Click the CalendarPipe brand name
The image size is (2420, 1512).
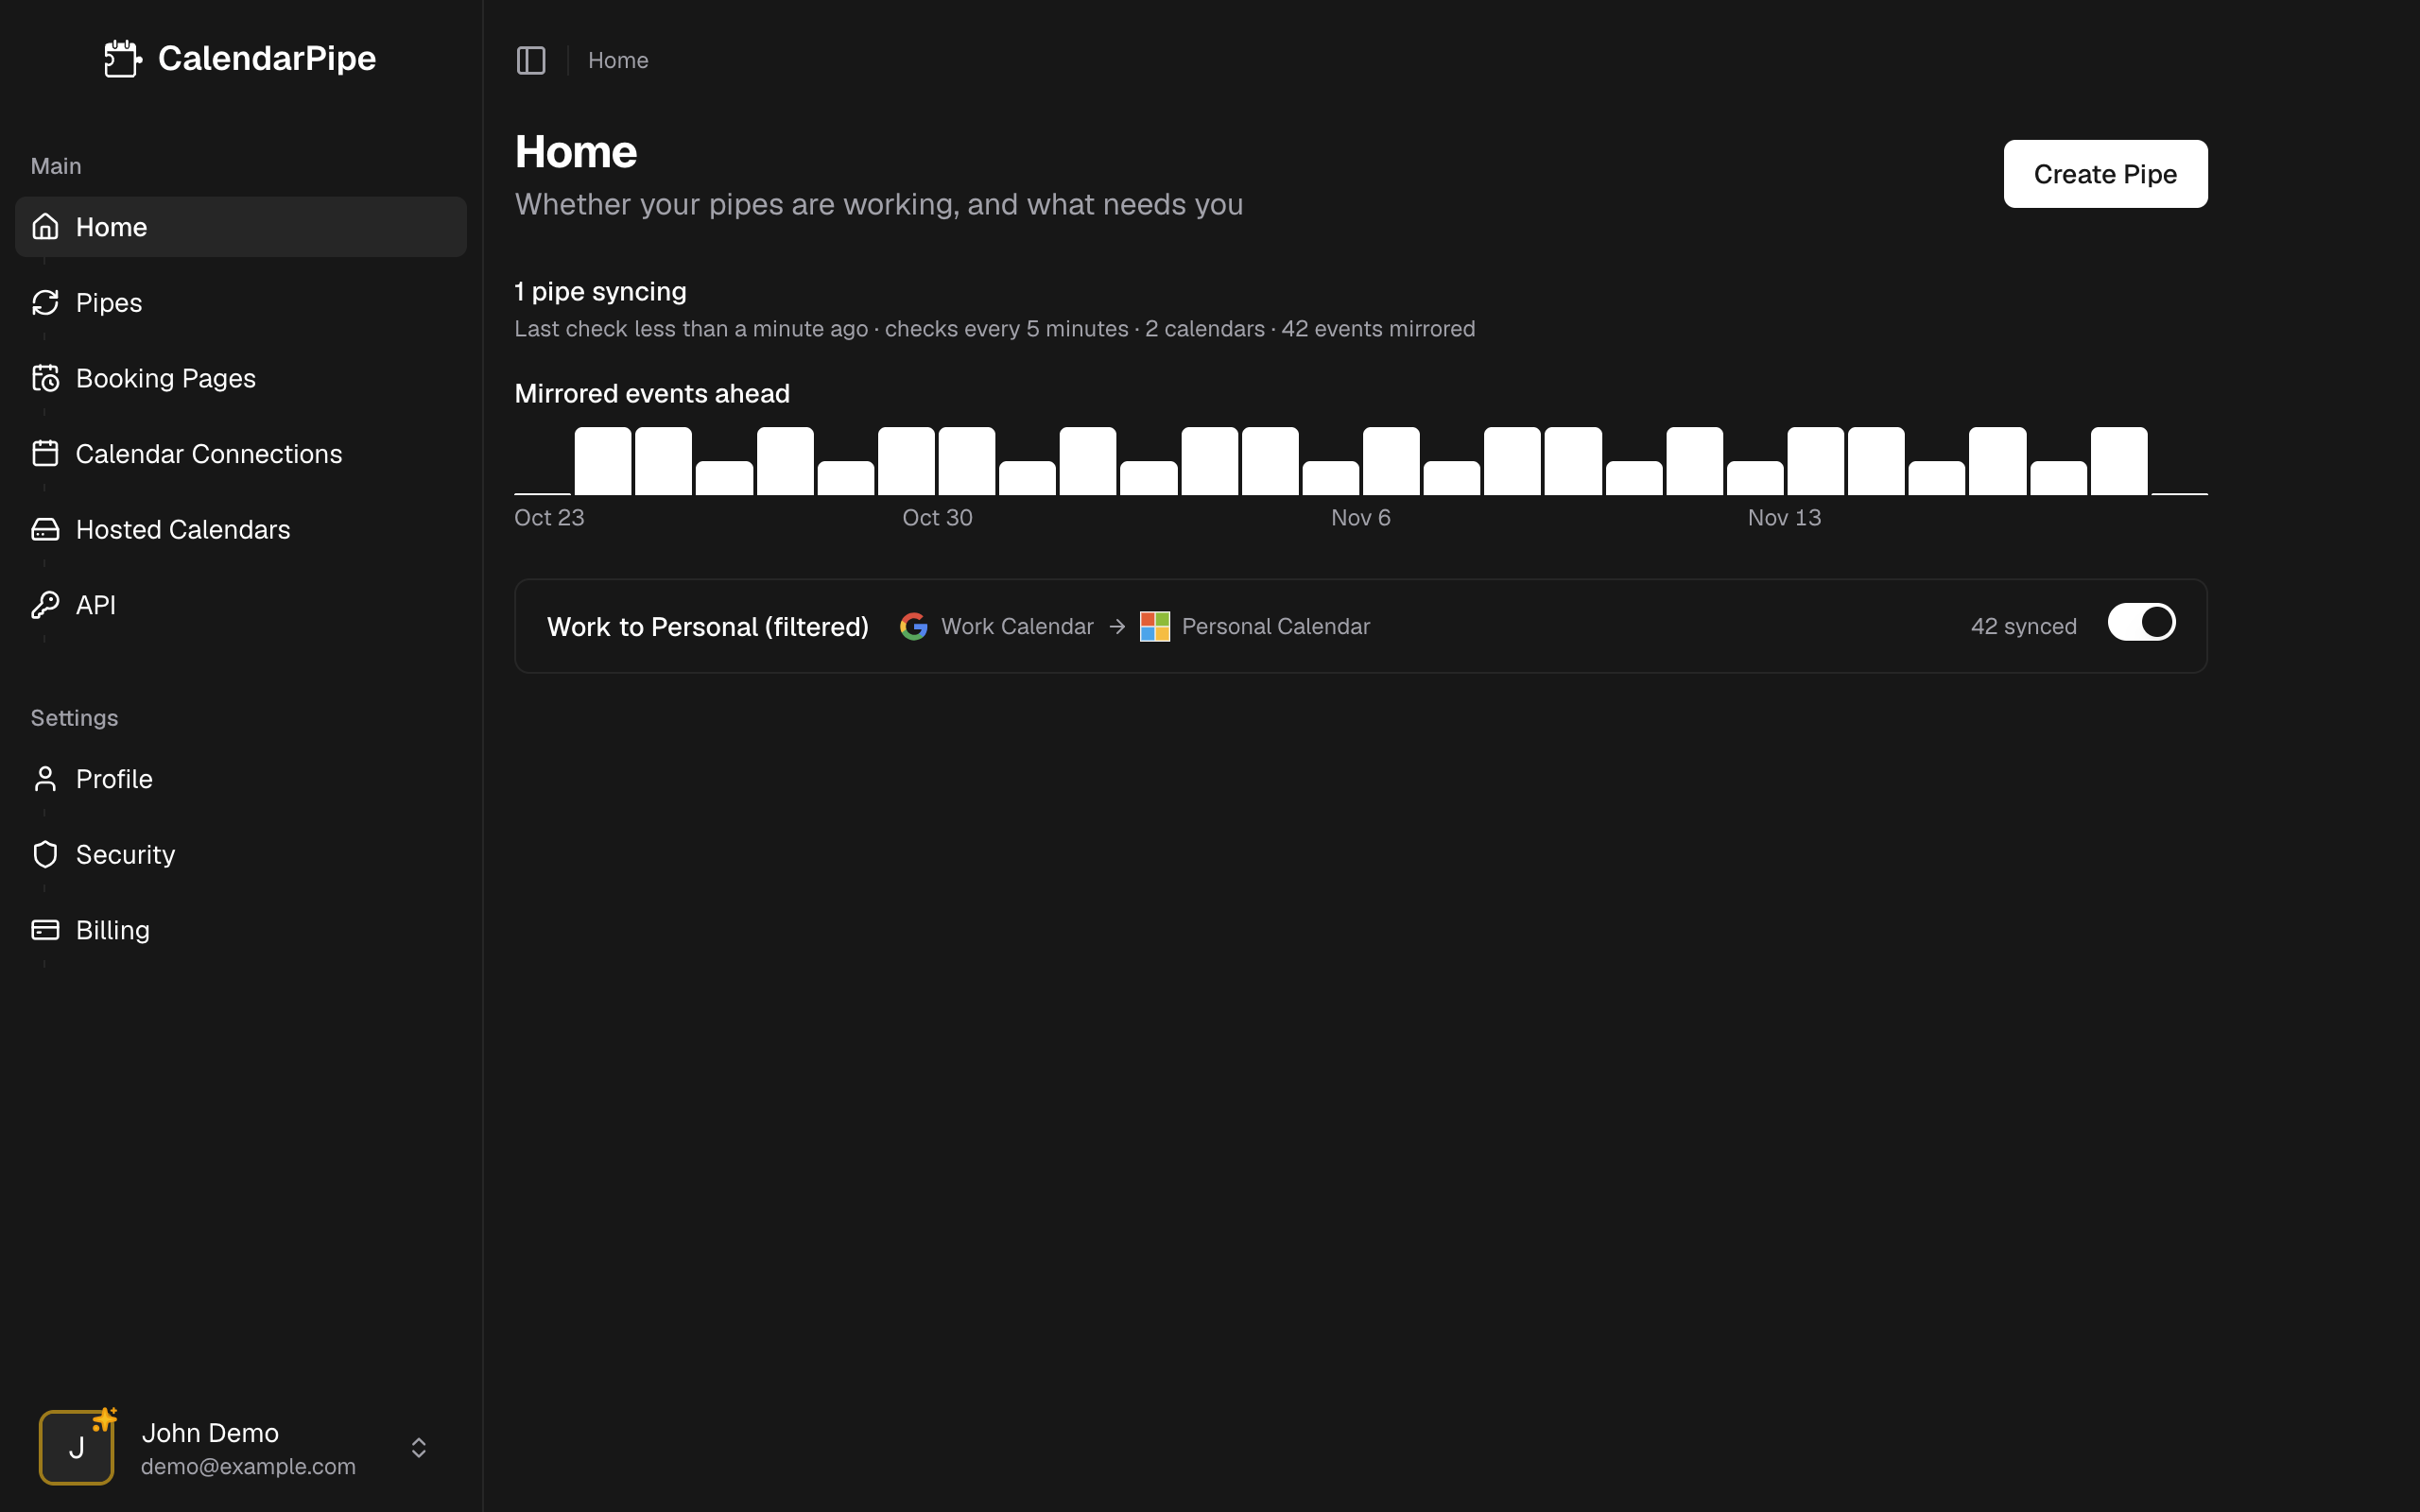pos(267,58)
